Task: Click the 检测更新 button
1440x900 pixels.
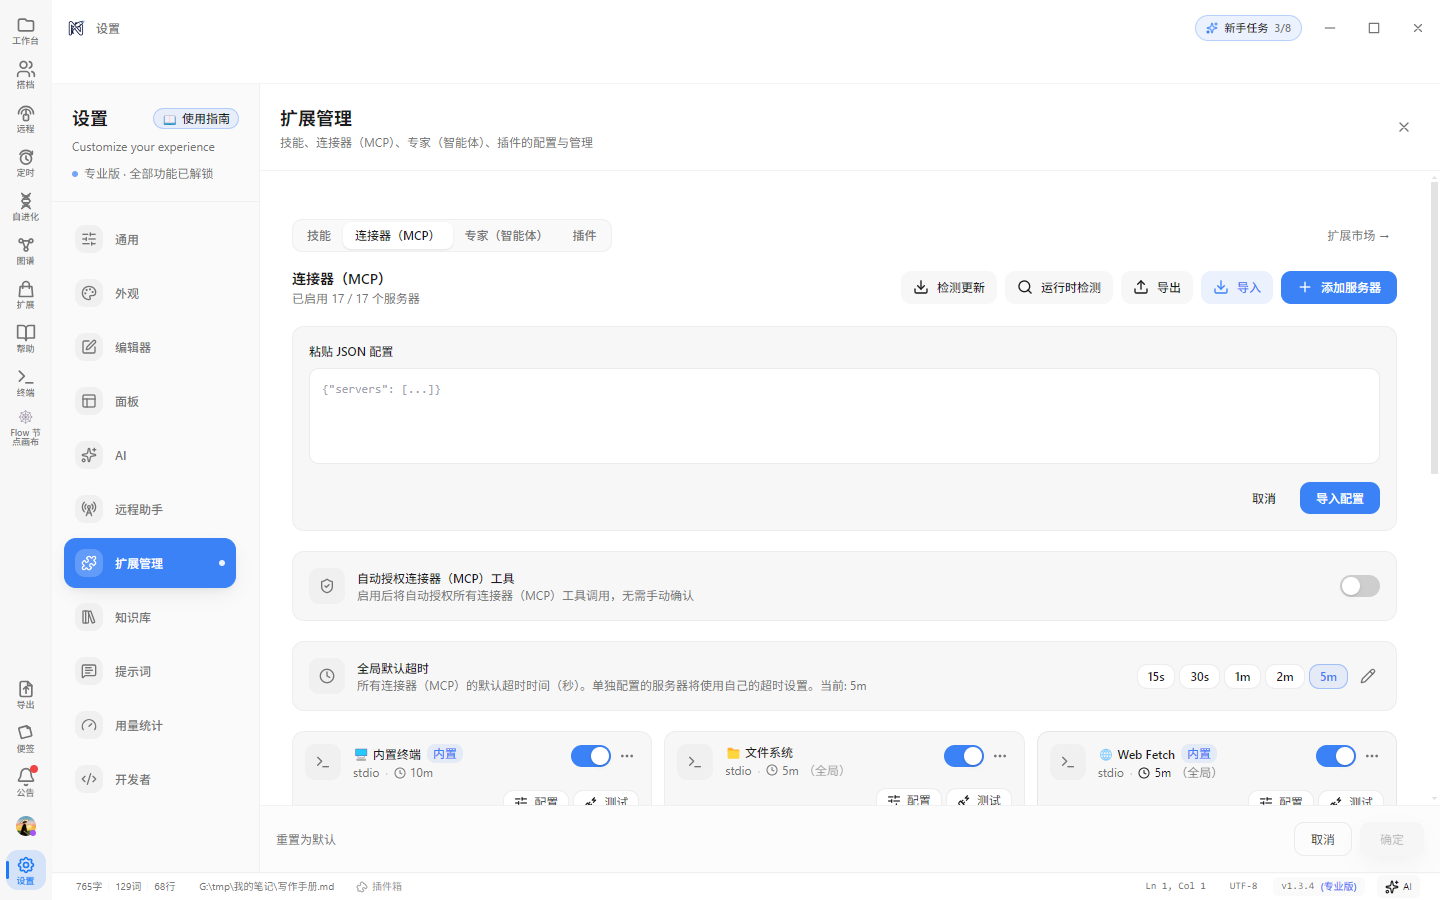Action: click(949, 288)
